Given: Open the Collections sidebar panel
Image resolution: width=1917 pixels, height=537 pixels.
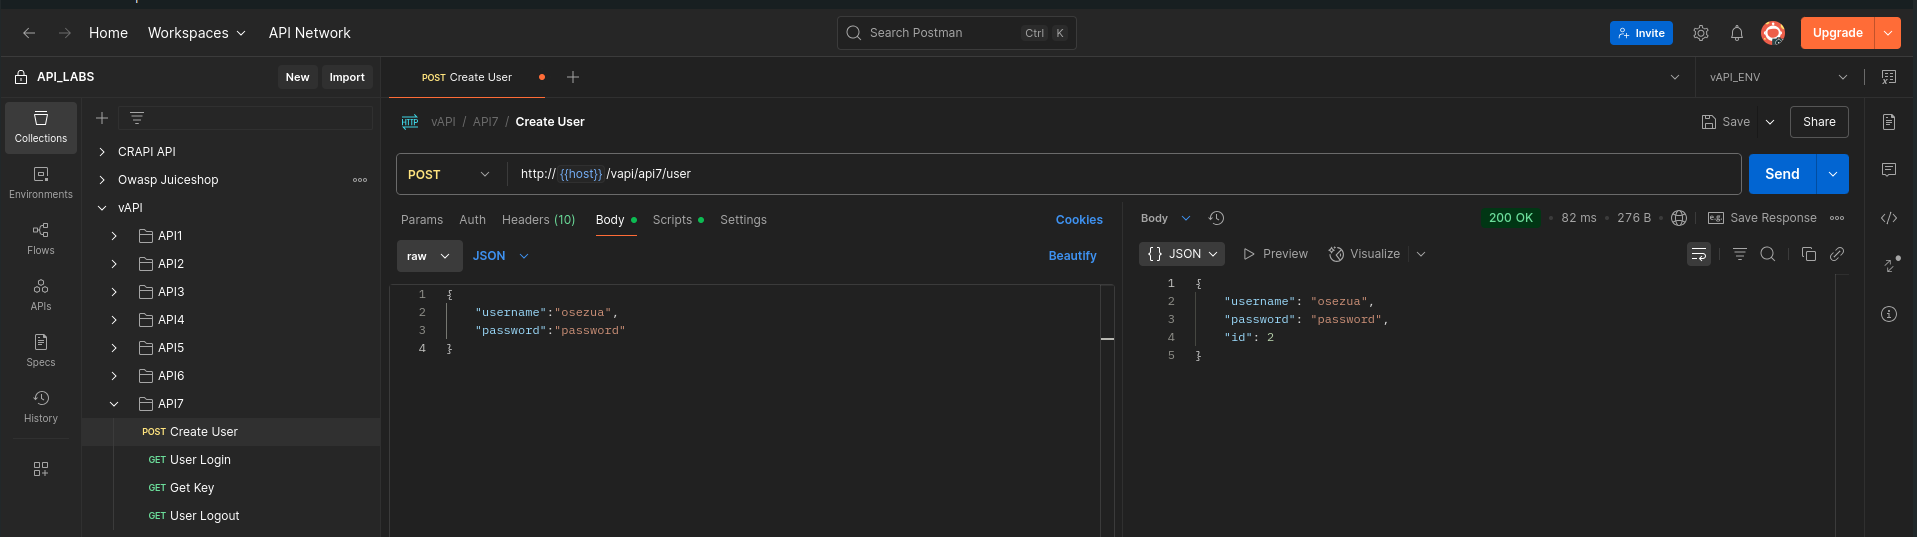Looking at the screenshot, I should [x=41, y=127].
